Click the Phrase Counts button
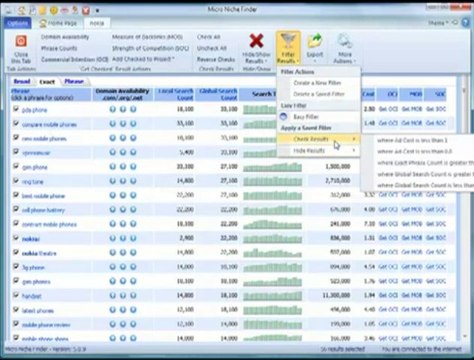The image size is (474, 360). (x=59, y=48)
